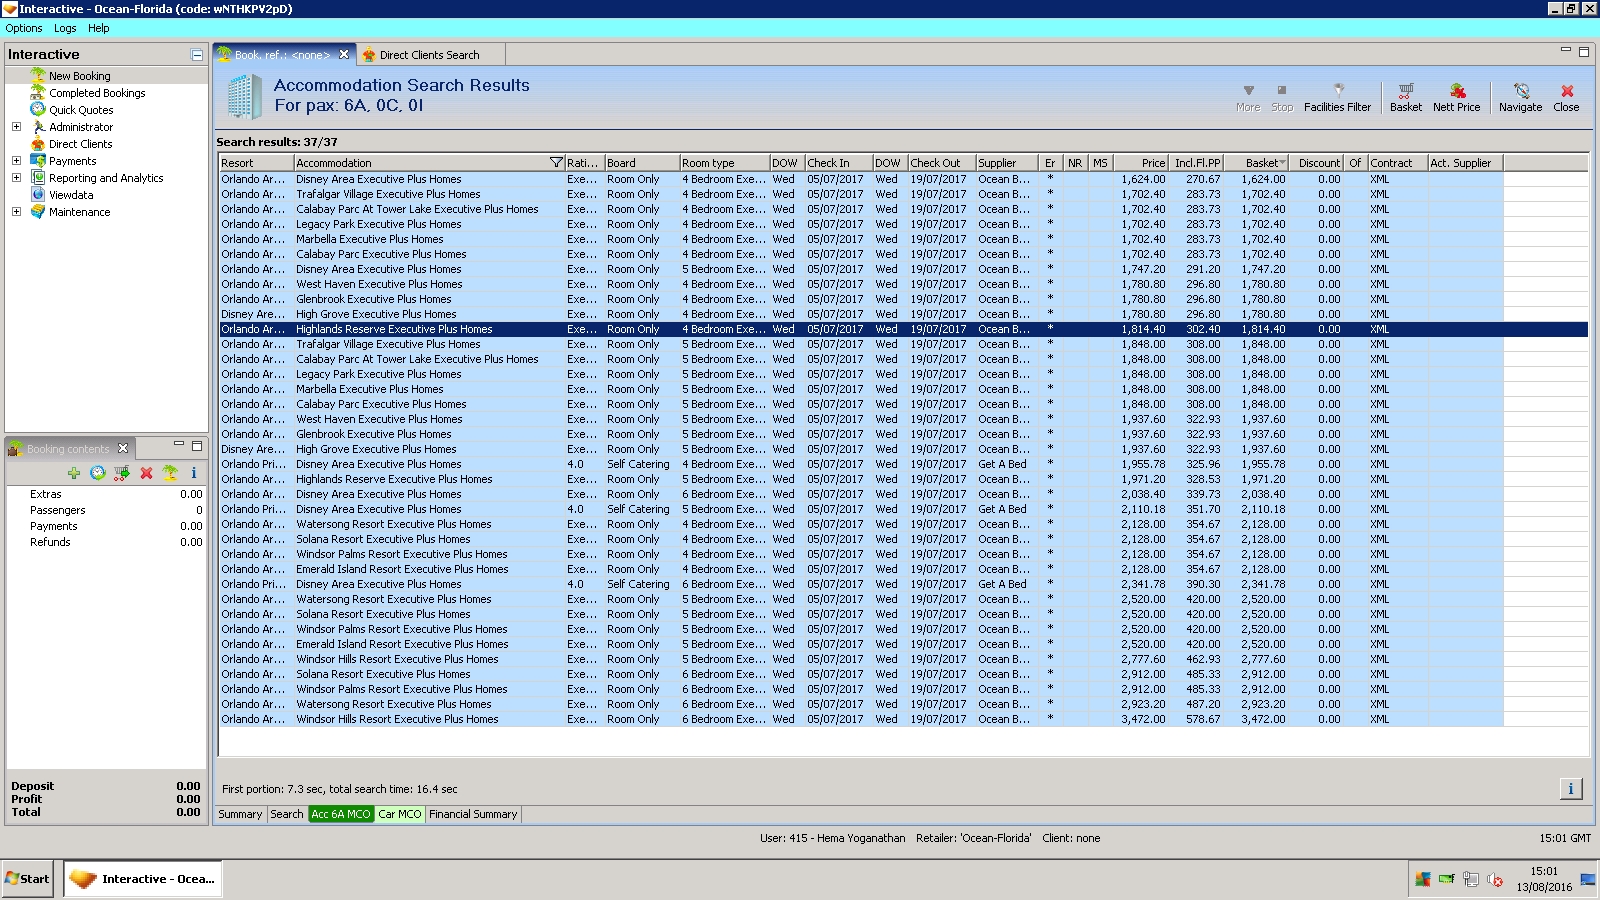
Task: Open the filter dropdown on the Accommodation column
Action: tap(556, 163)
